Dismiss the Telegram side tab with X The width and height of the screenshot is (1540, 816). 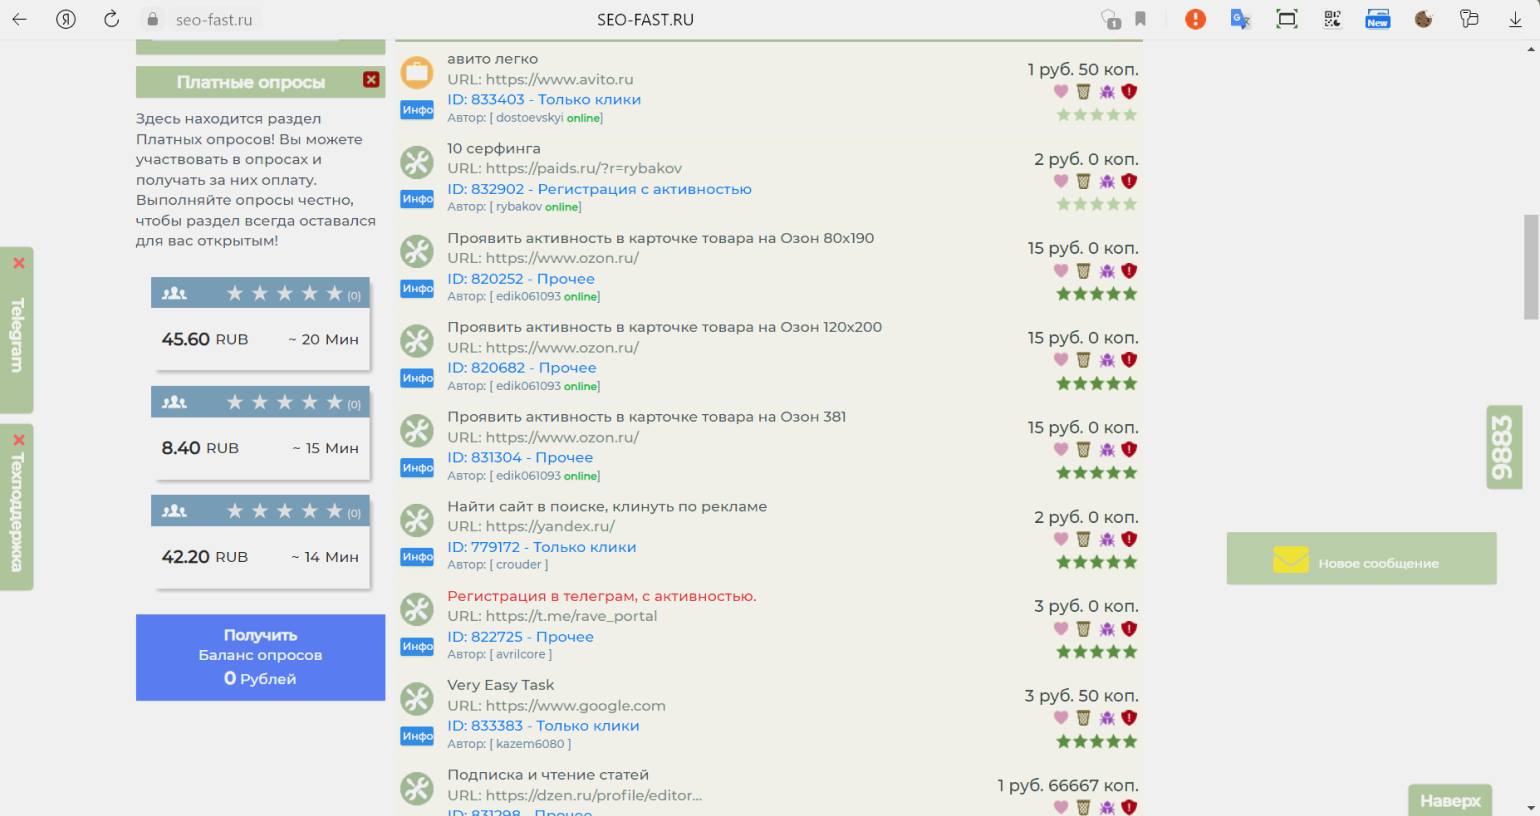pos(18,263)
